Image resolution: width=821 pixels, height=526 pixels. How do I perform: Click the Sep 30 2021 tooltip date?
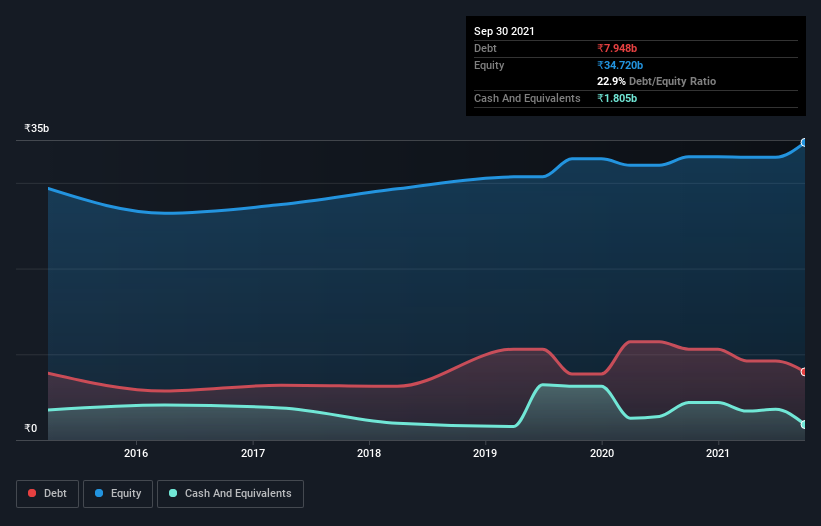[504, 31]
